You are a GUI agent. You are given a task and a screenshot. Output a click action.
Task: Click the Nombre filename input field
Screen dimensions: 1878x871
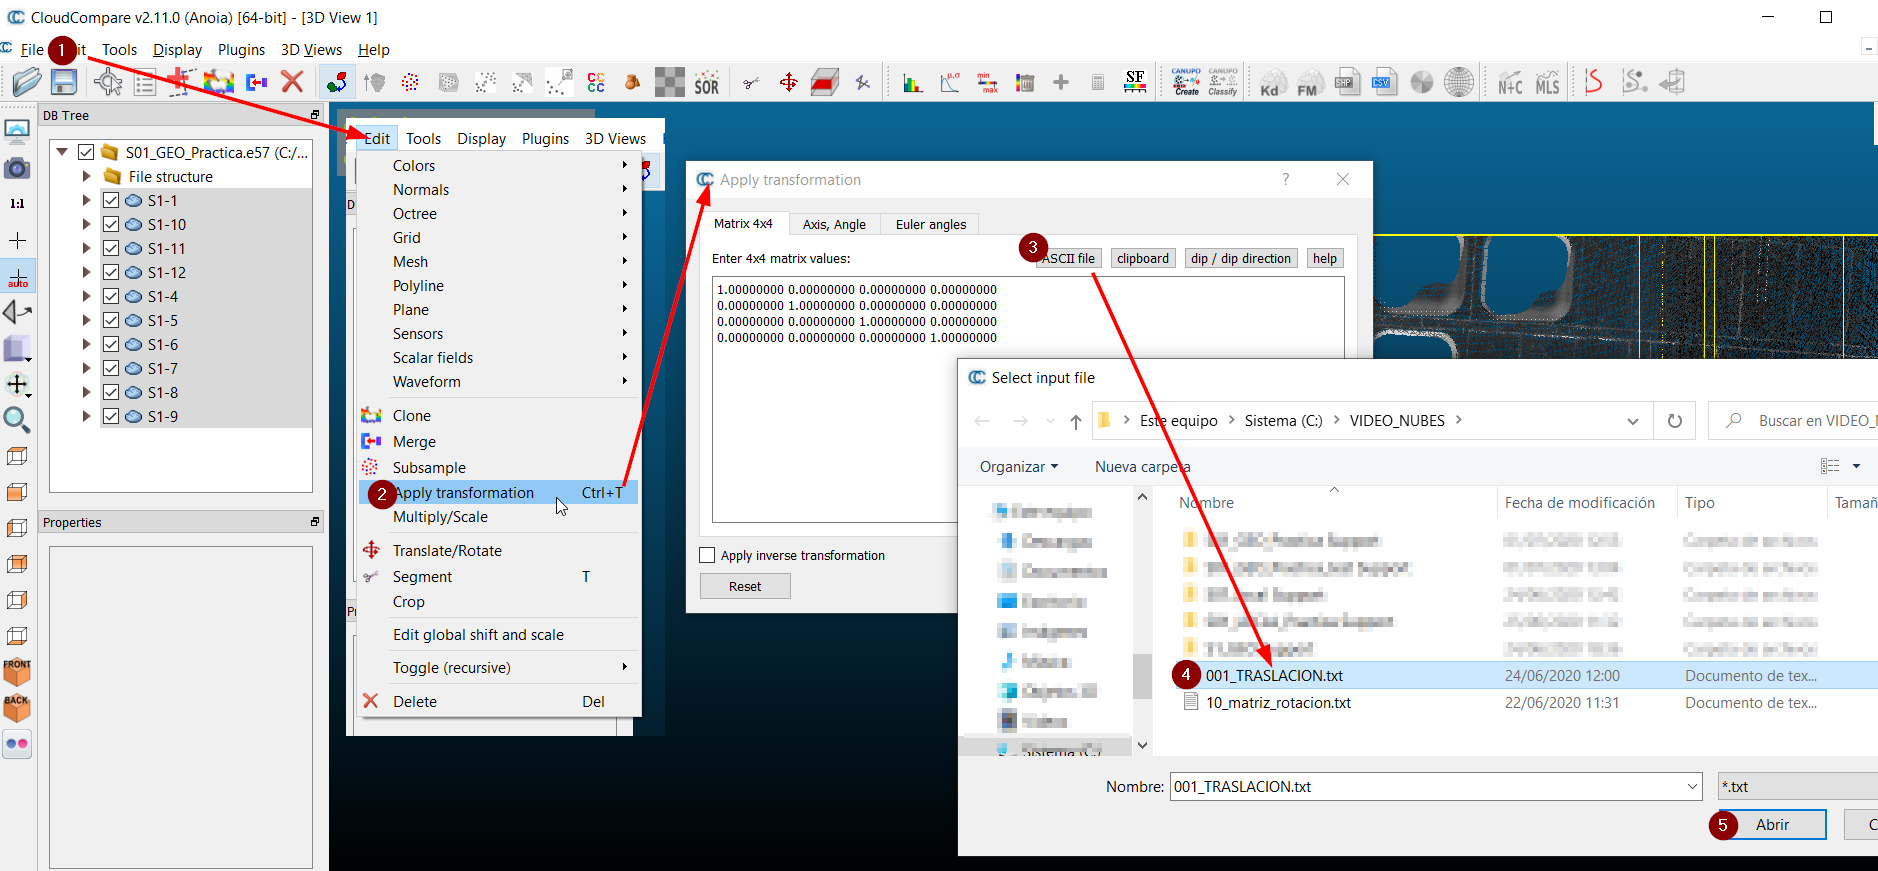(x=1436, y=787)
